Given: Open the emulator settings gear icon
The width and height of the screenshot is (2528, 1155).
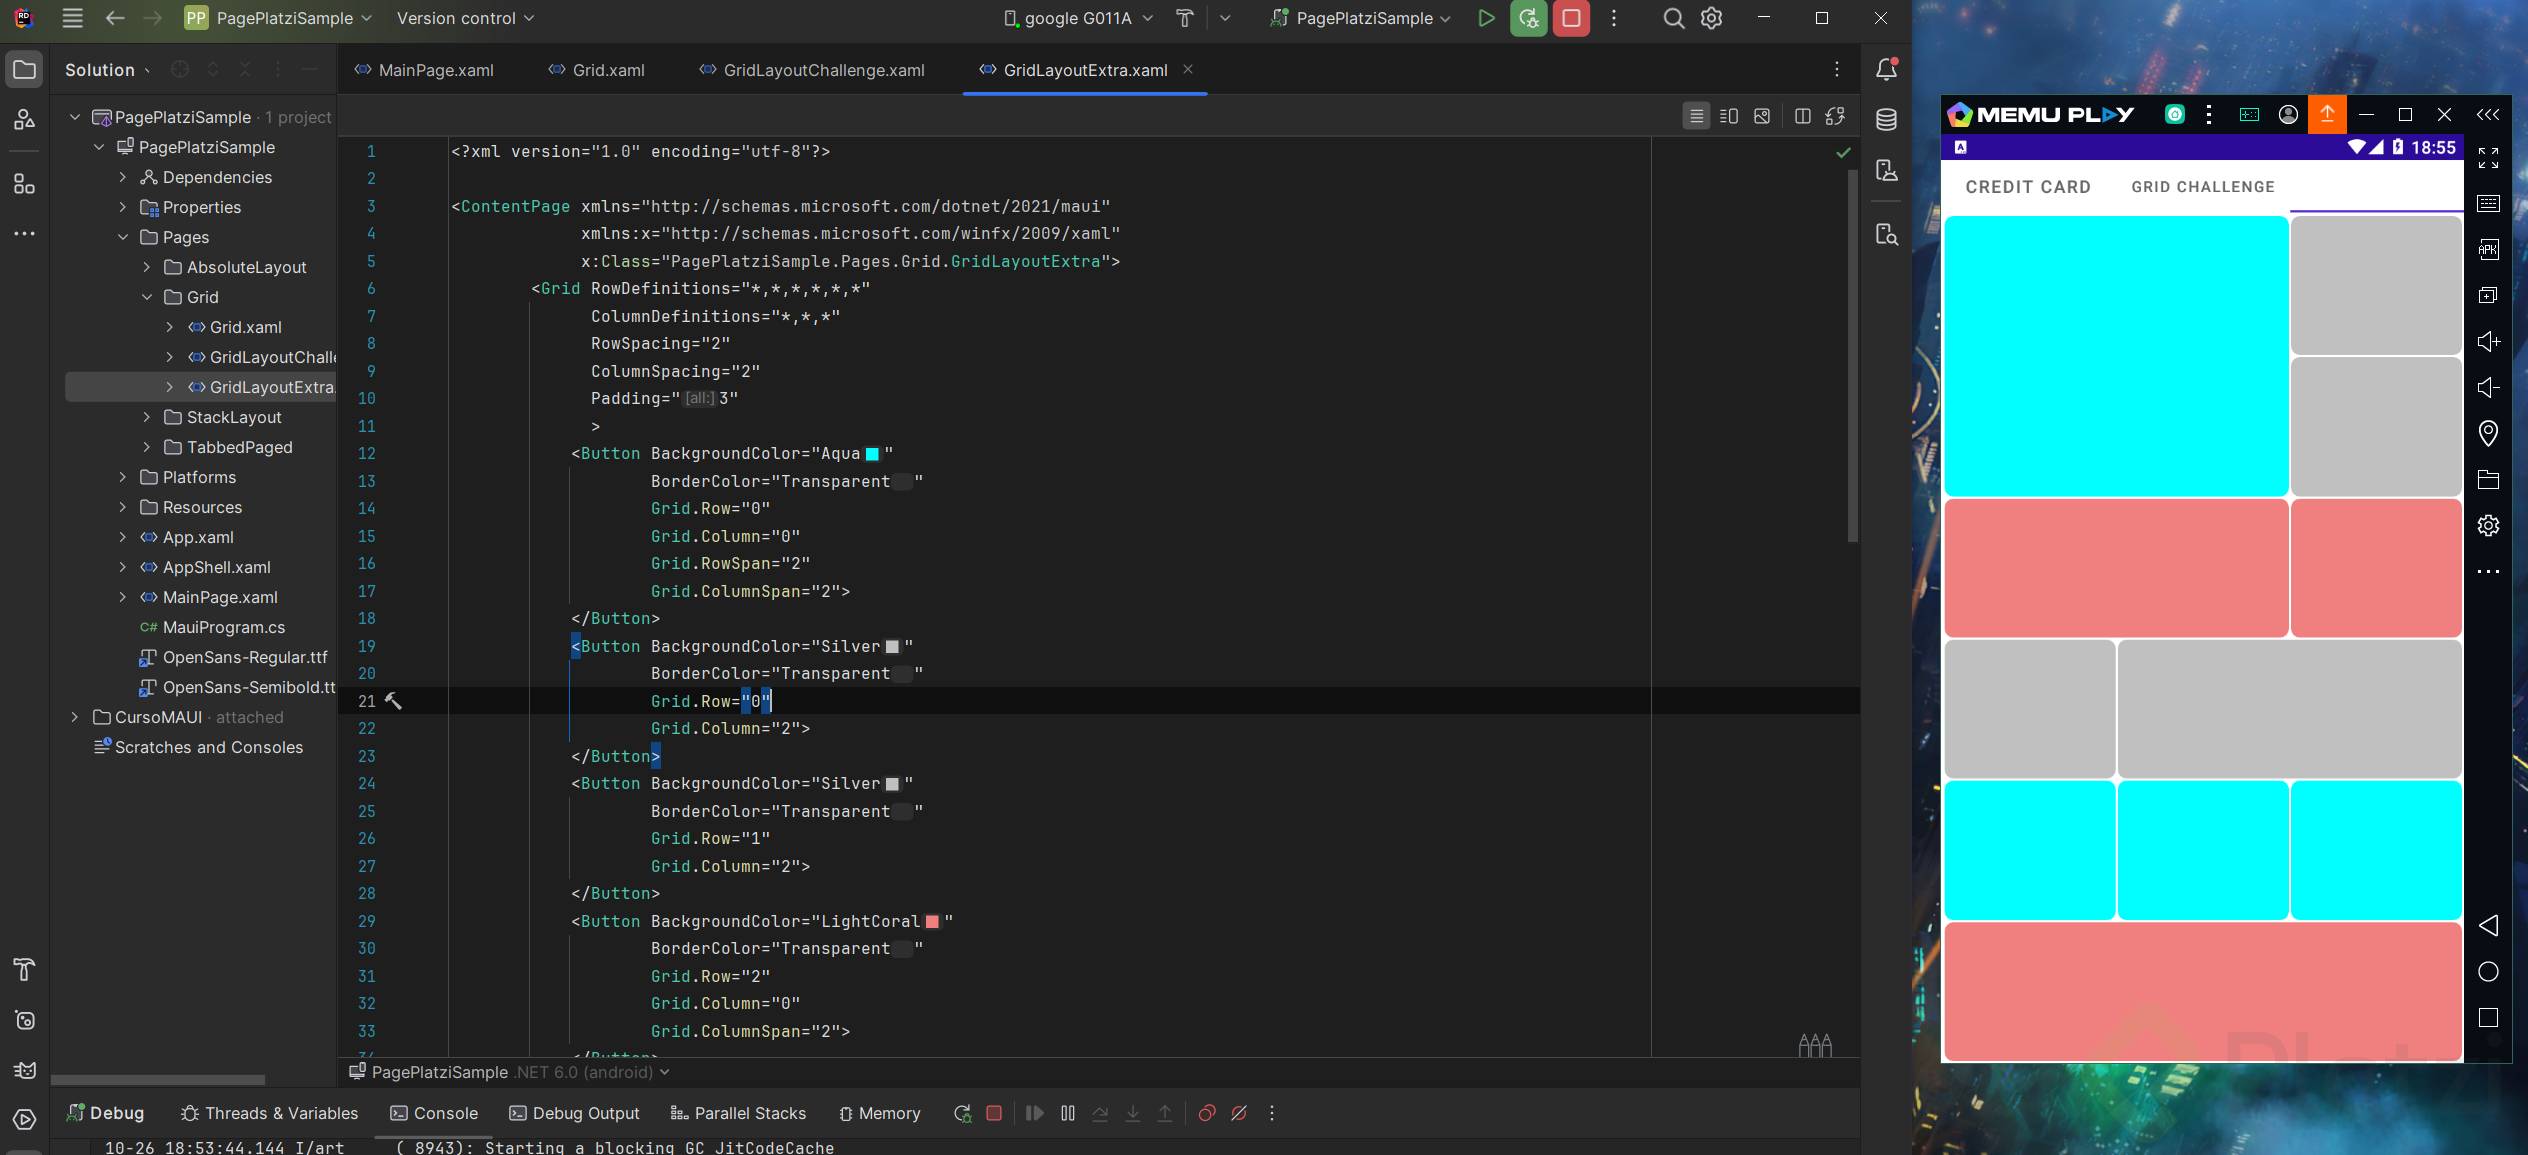Looking at the screenshot, I should [x=2488, y=525].
